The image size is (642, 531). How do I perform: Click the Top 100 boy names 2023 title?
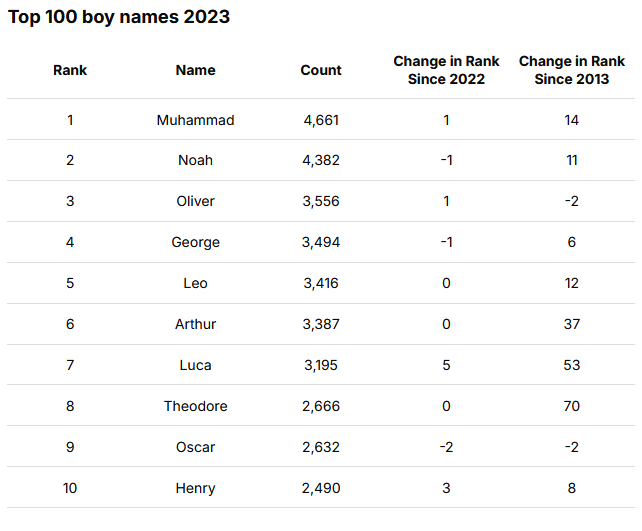[x=119, y=17]
